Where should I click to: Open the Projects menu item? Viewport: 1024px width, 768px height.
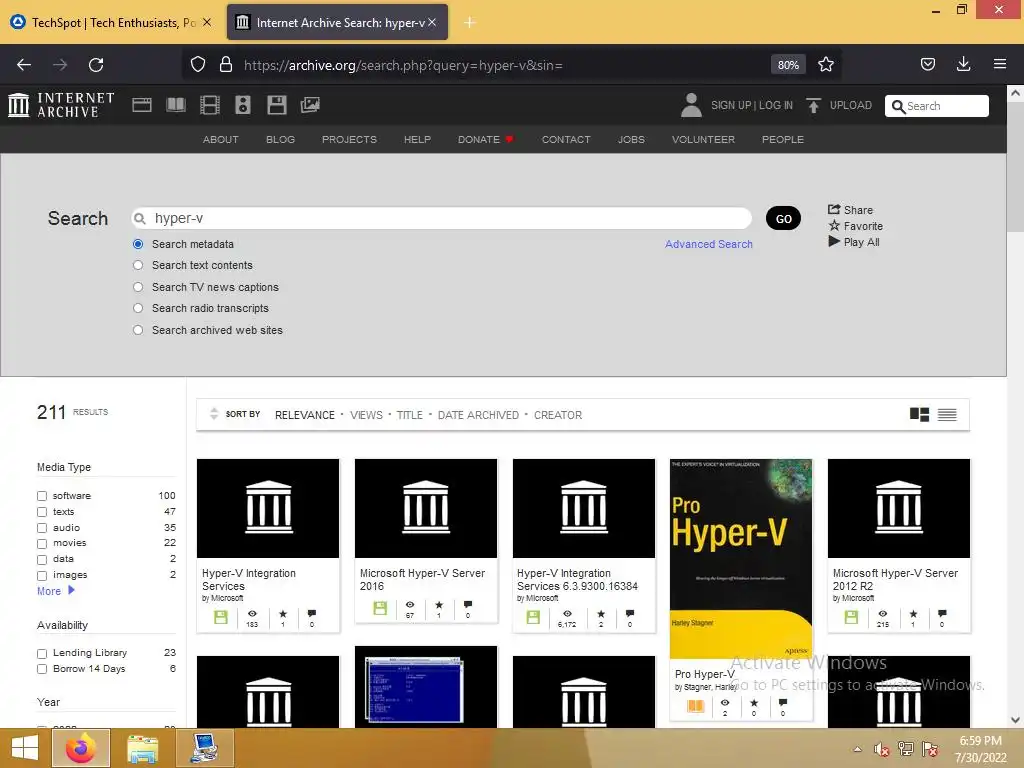(x=349, y=139)
